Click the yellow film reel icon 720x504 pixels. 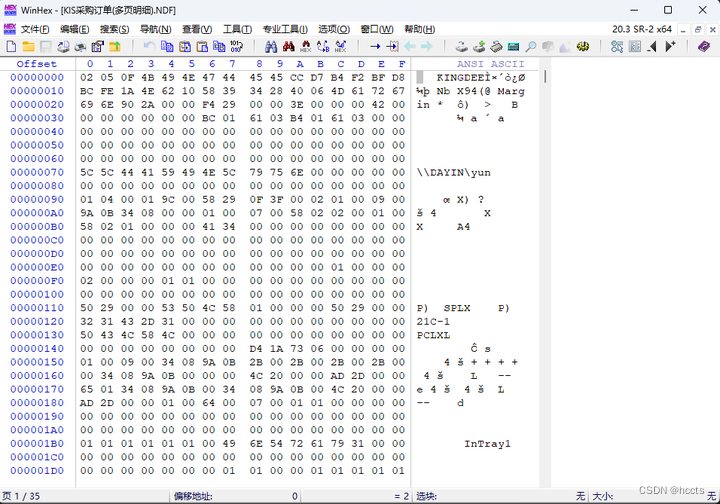tap(583, 46)
